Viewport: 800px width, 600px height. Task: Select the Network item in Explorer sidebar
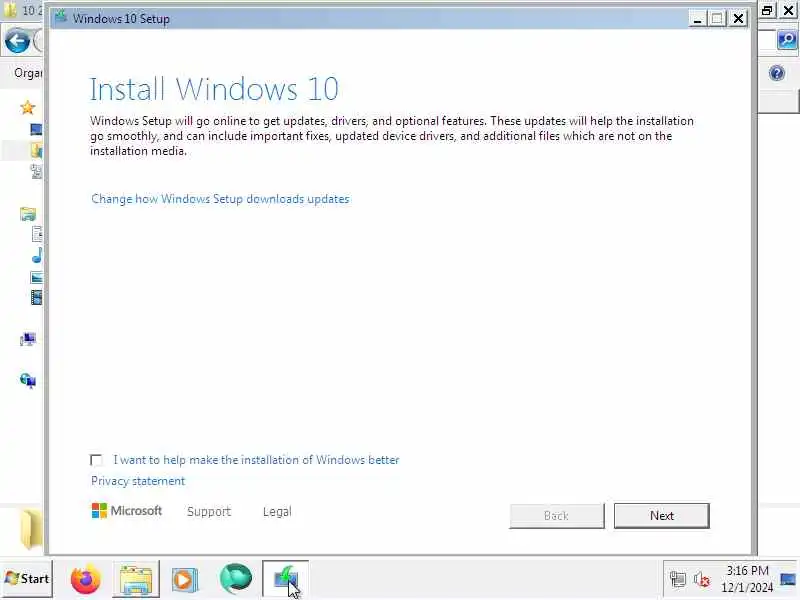(28, 380)
